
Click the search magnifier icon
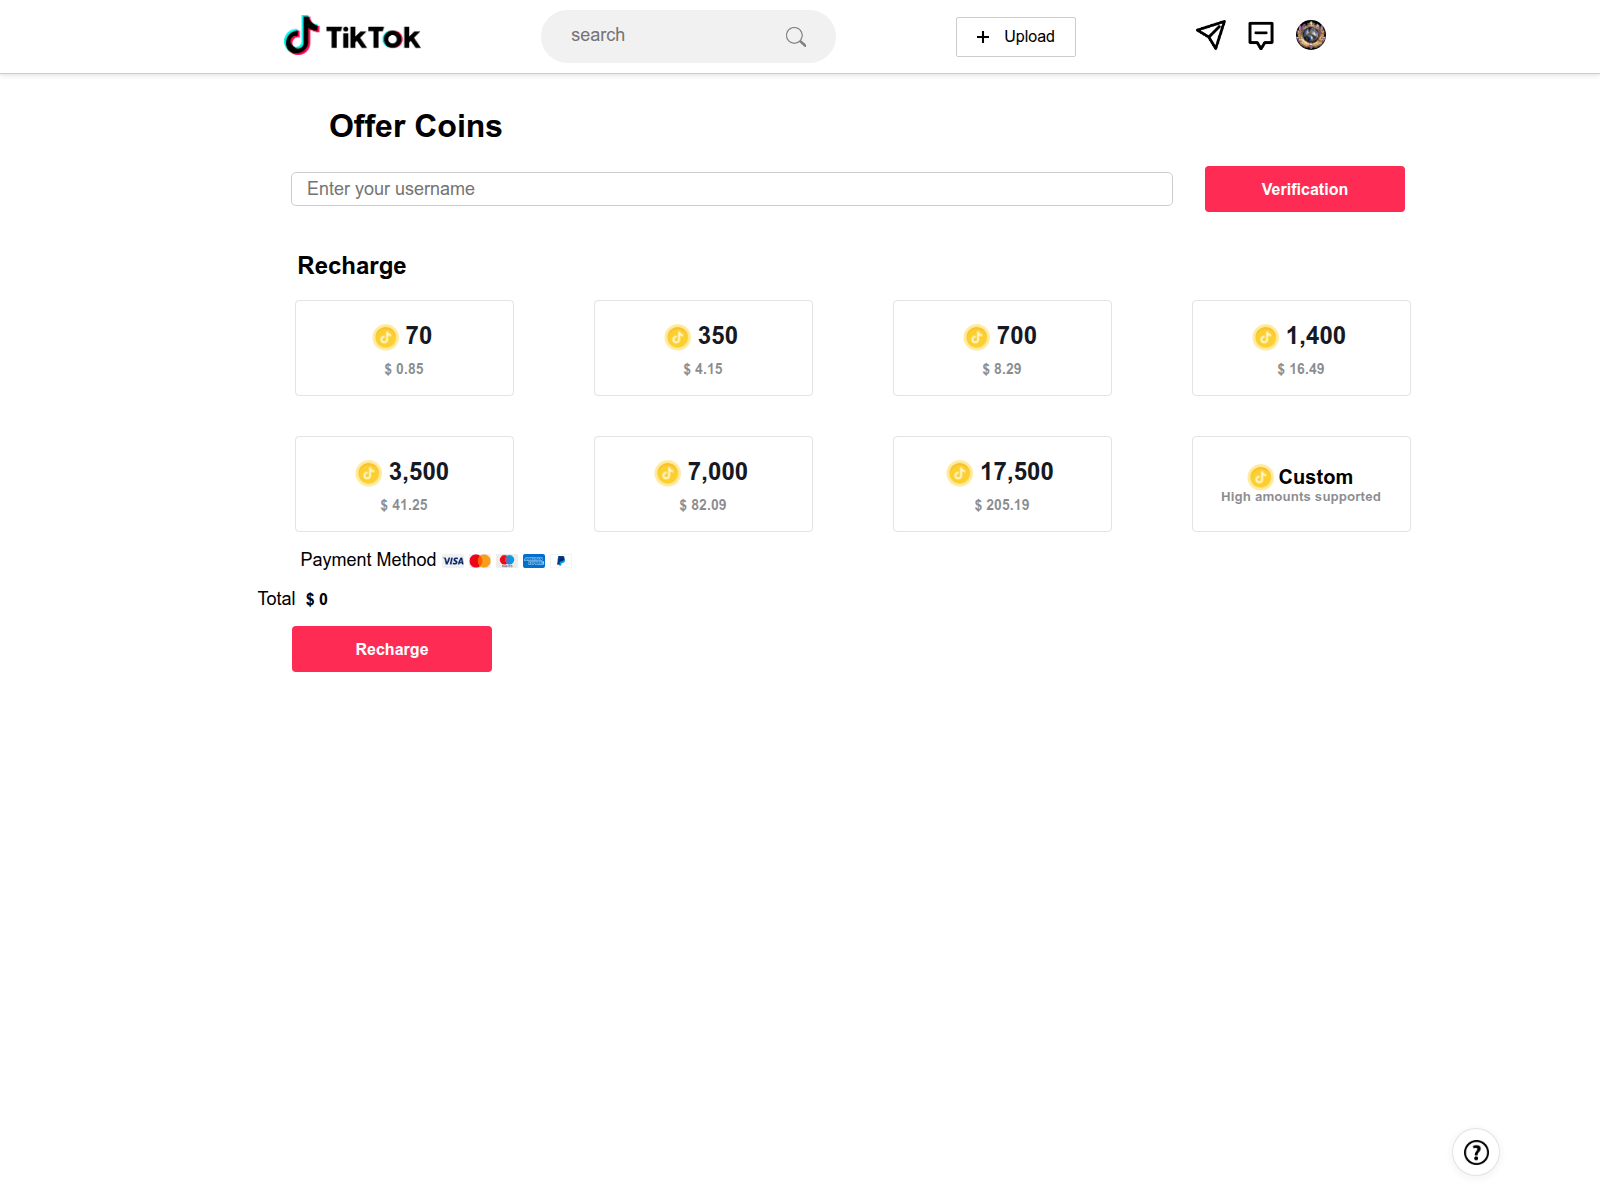click(796, 37)
